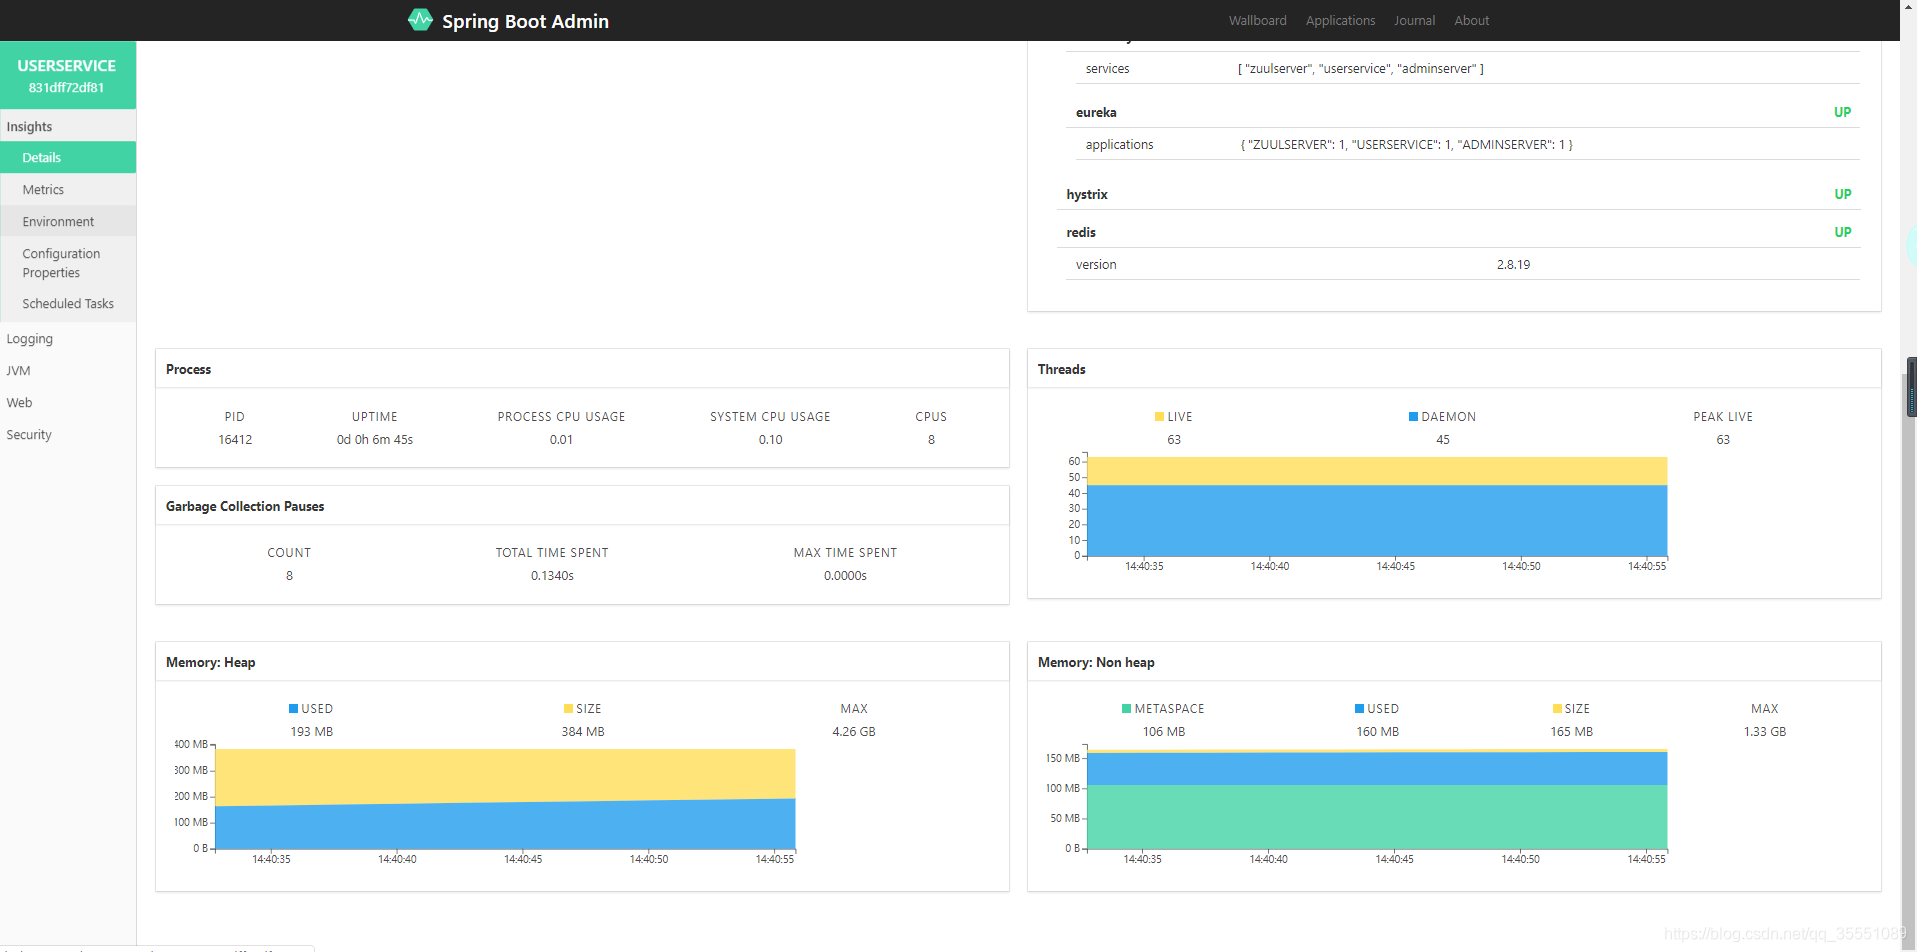The image size is (1917, 952).
Task: Click the redis health UP status
Action: tap(1842, 232)
